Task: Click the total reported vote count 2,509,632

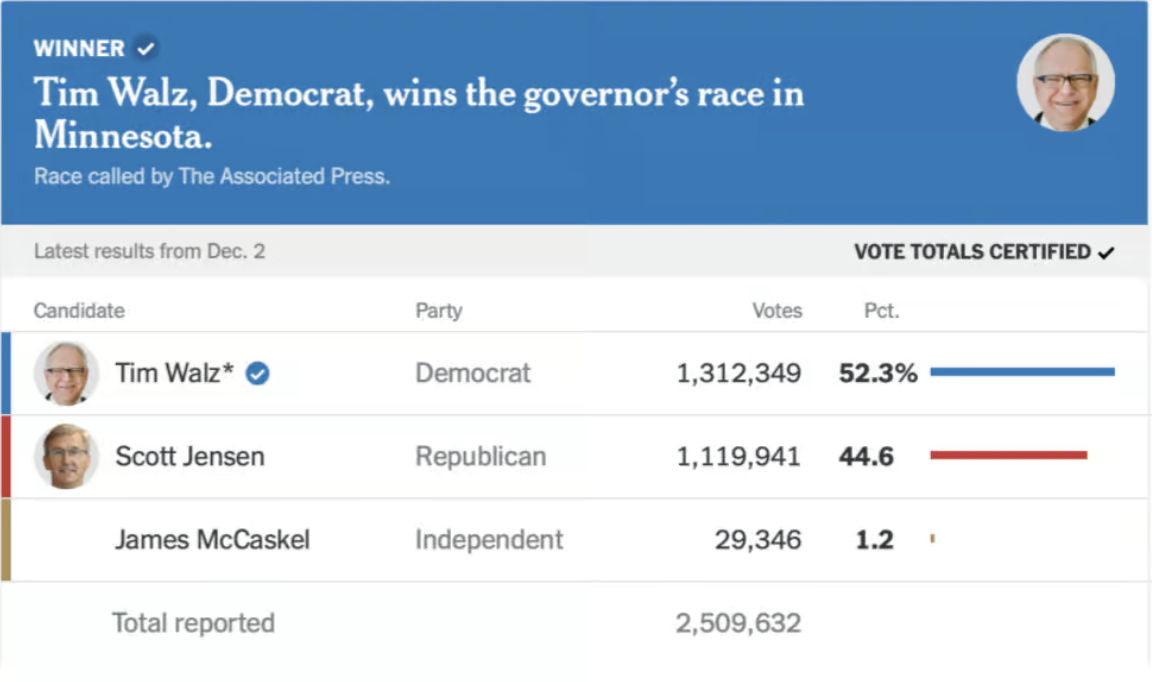Action: 738,624
